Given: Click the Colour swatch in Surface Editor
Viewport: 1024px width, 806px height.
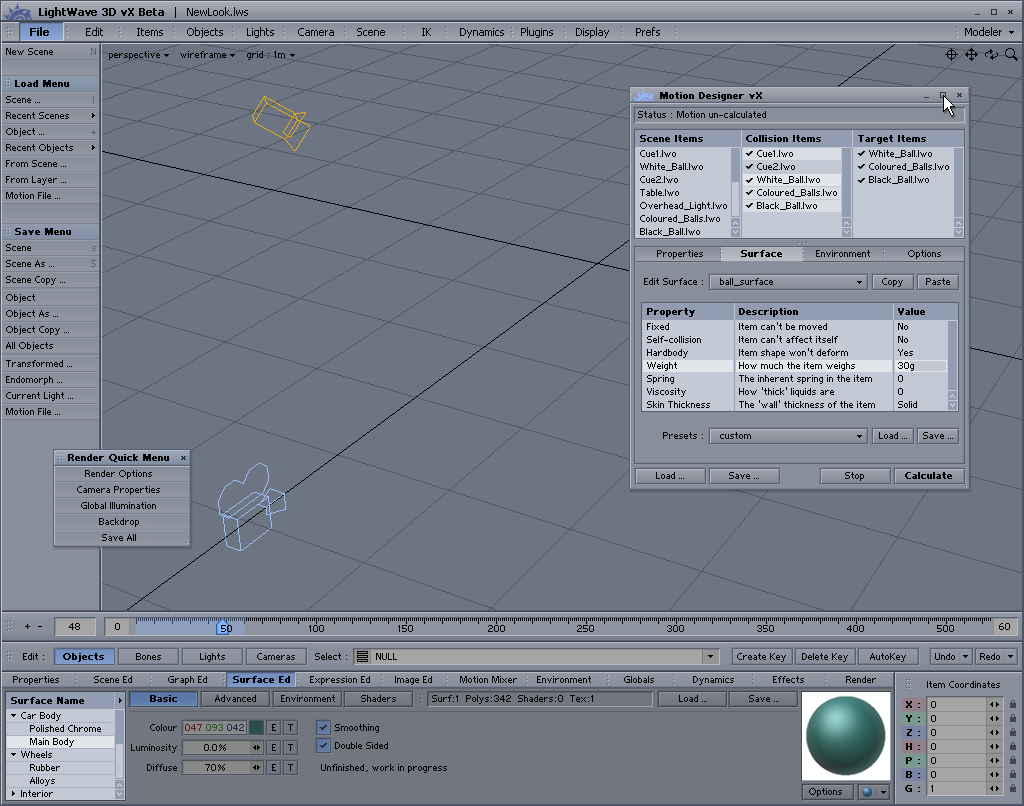Looking at the screenshot, I should pos(256,728).
